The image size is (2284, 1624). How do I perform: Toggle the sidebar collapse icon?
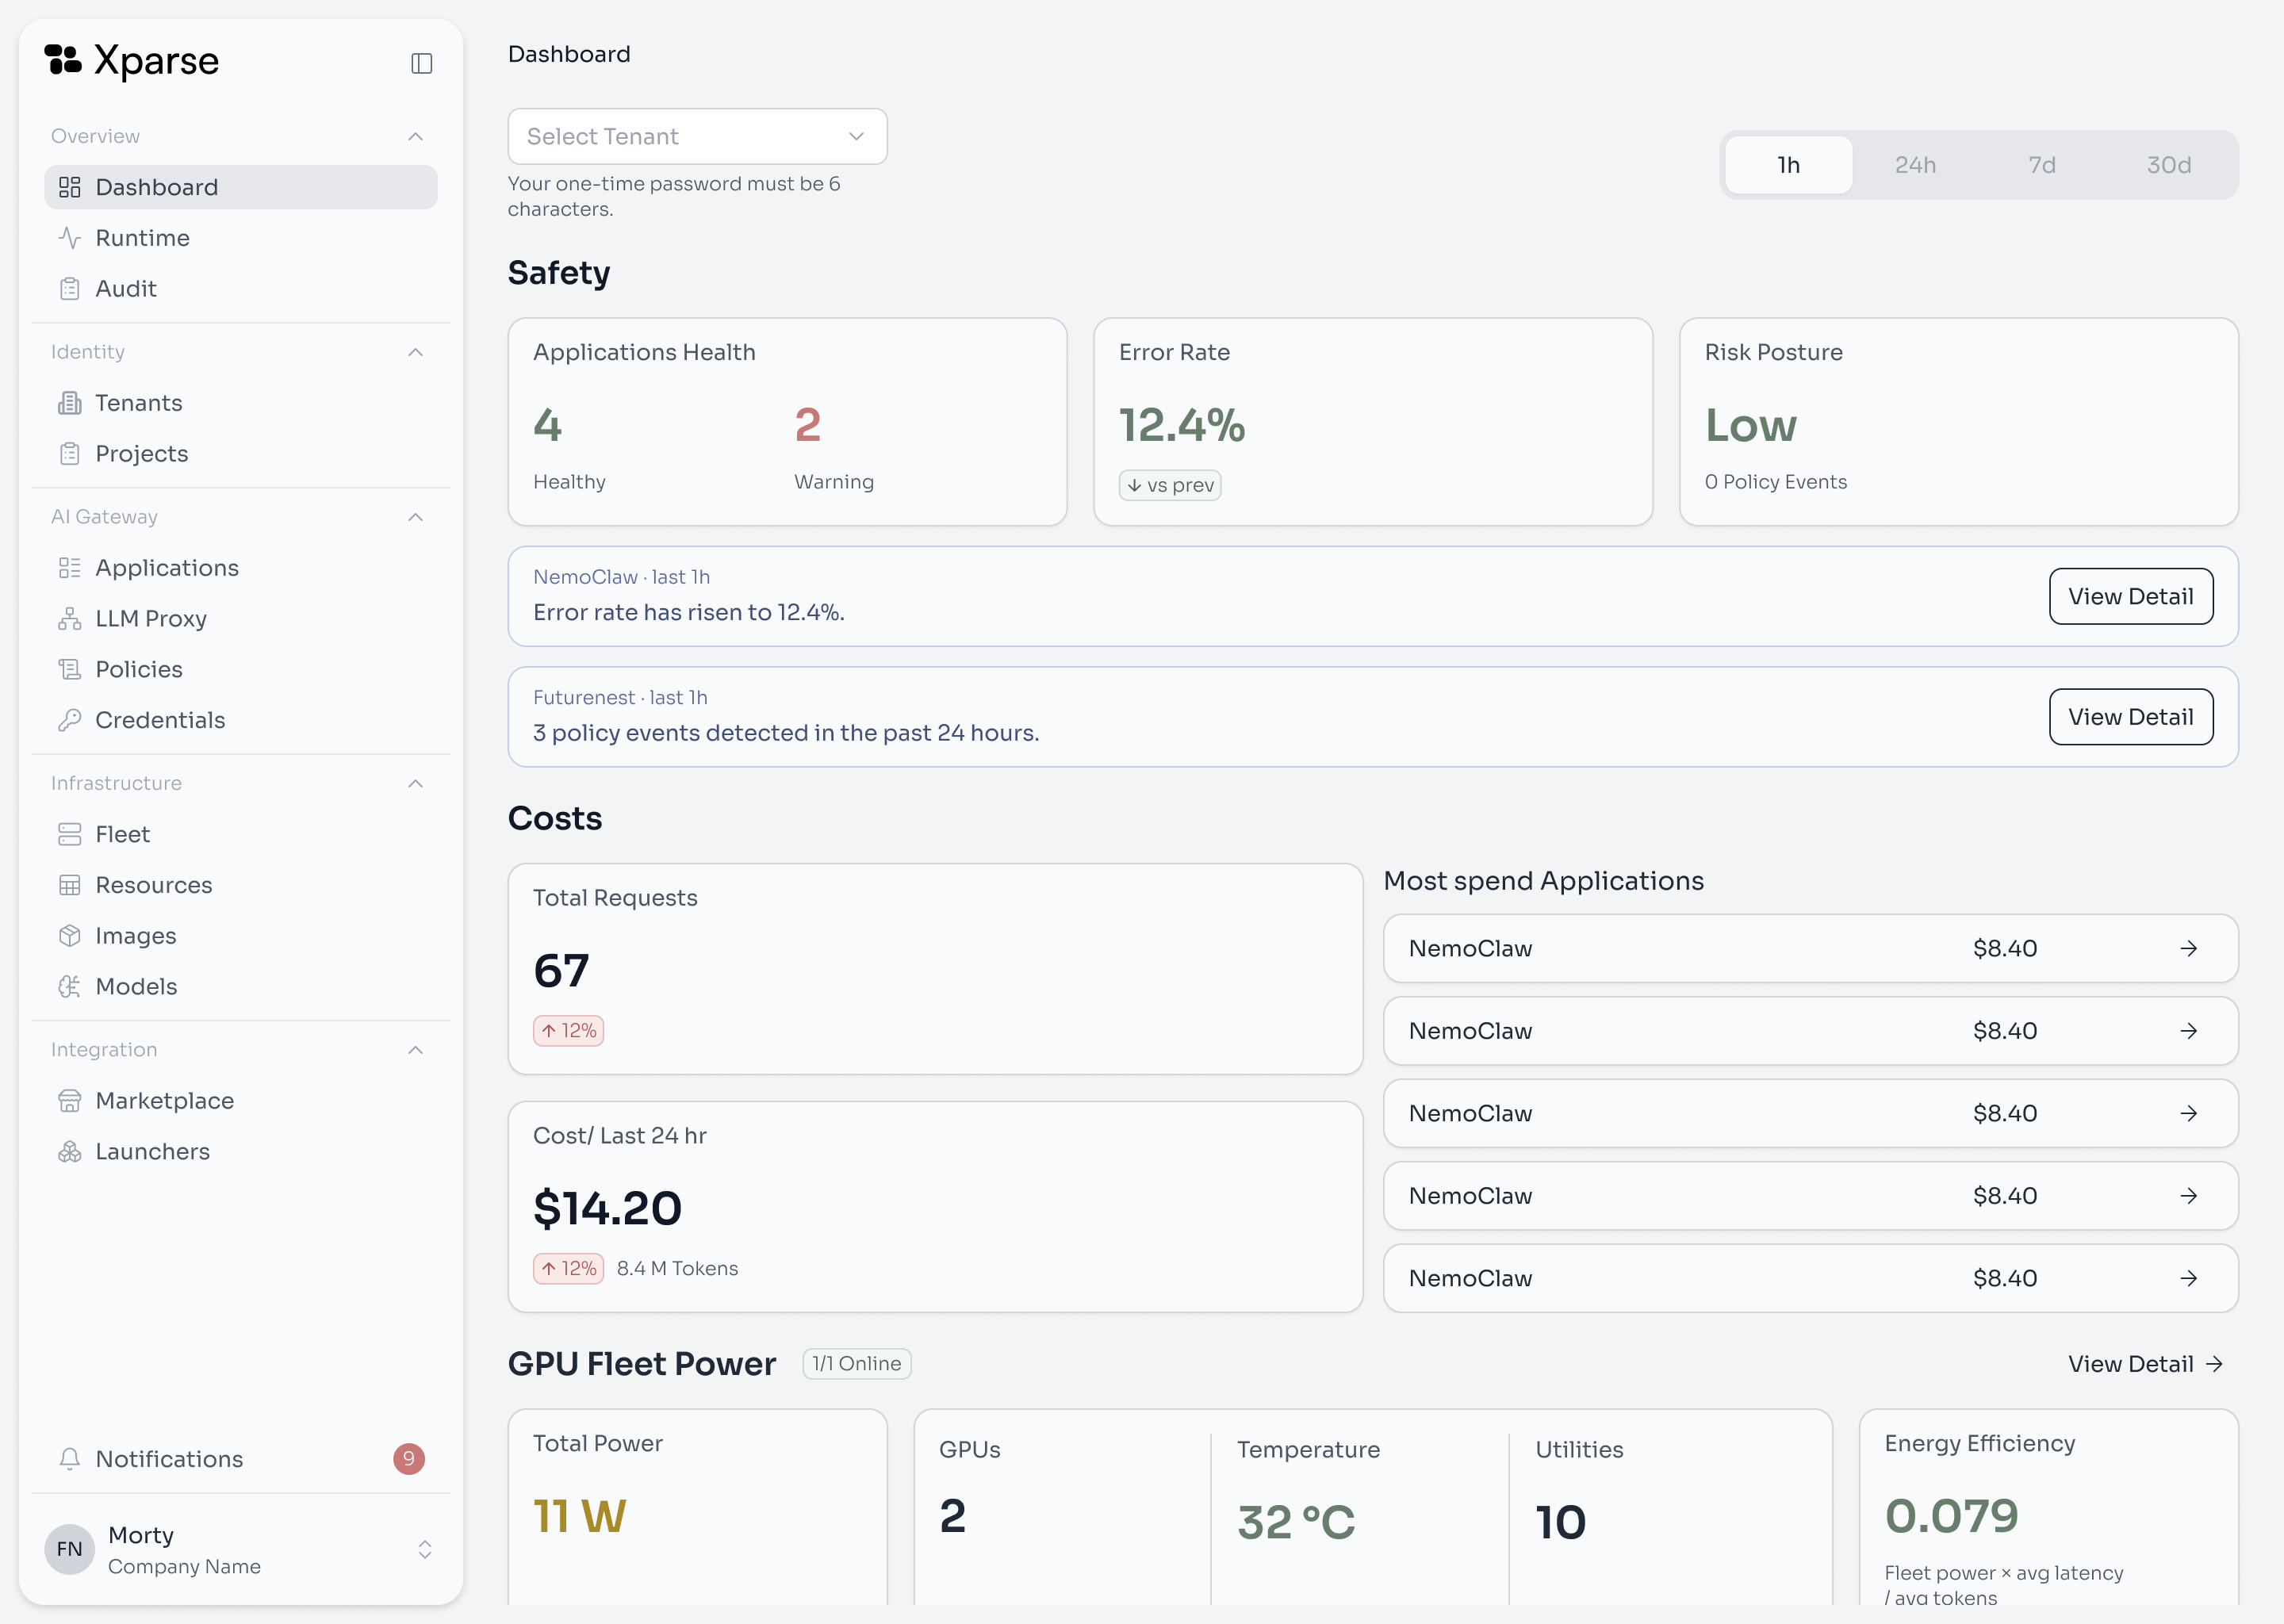tap(421, 63)
